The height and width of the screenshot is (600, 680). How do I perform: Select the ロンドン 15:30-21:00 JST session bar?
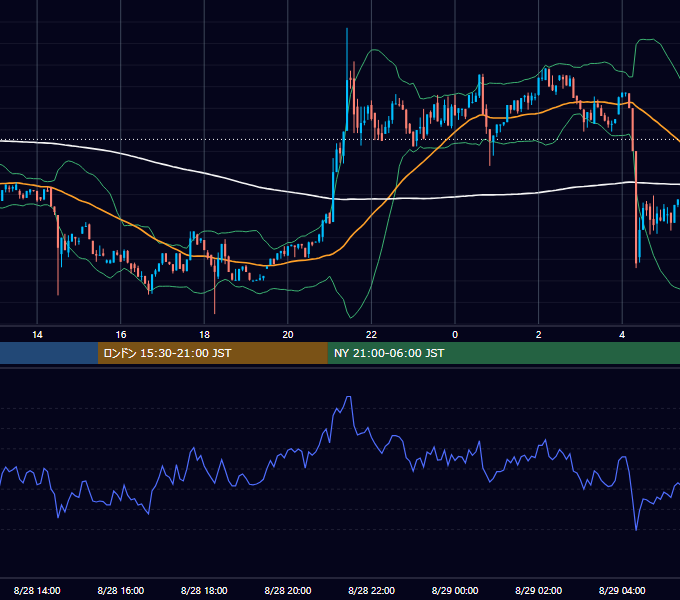212,353
